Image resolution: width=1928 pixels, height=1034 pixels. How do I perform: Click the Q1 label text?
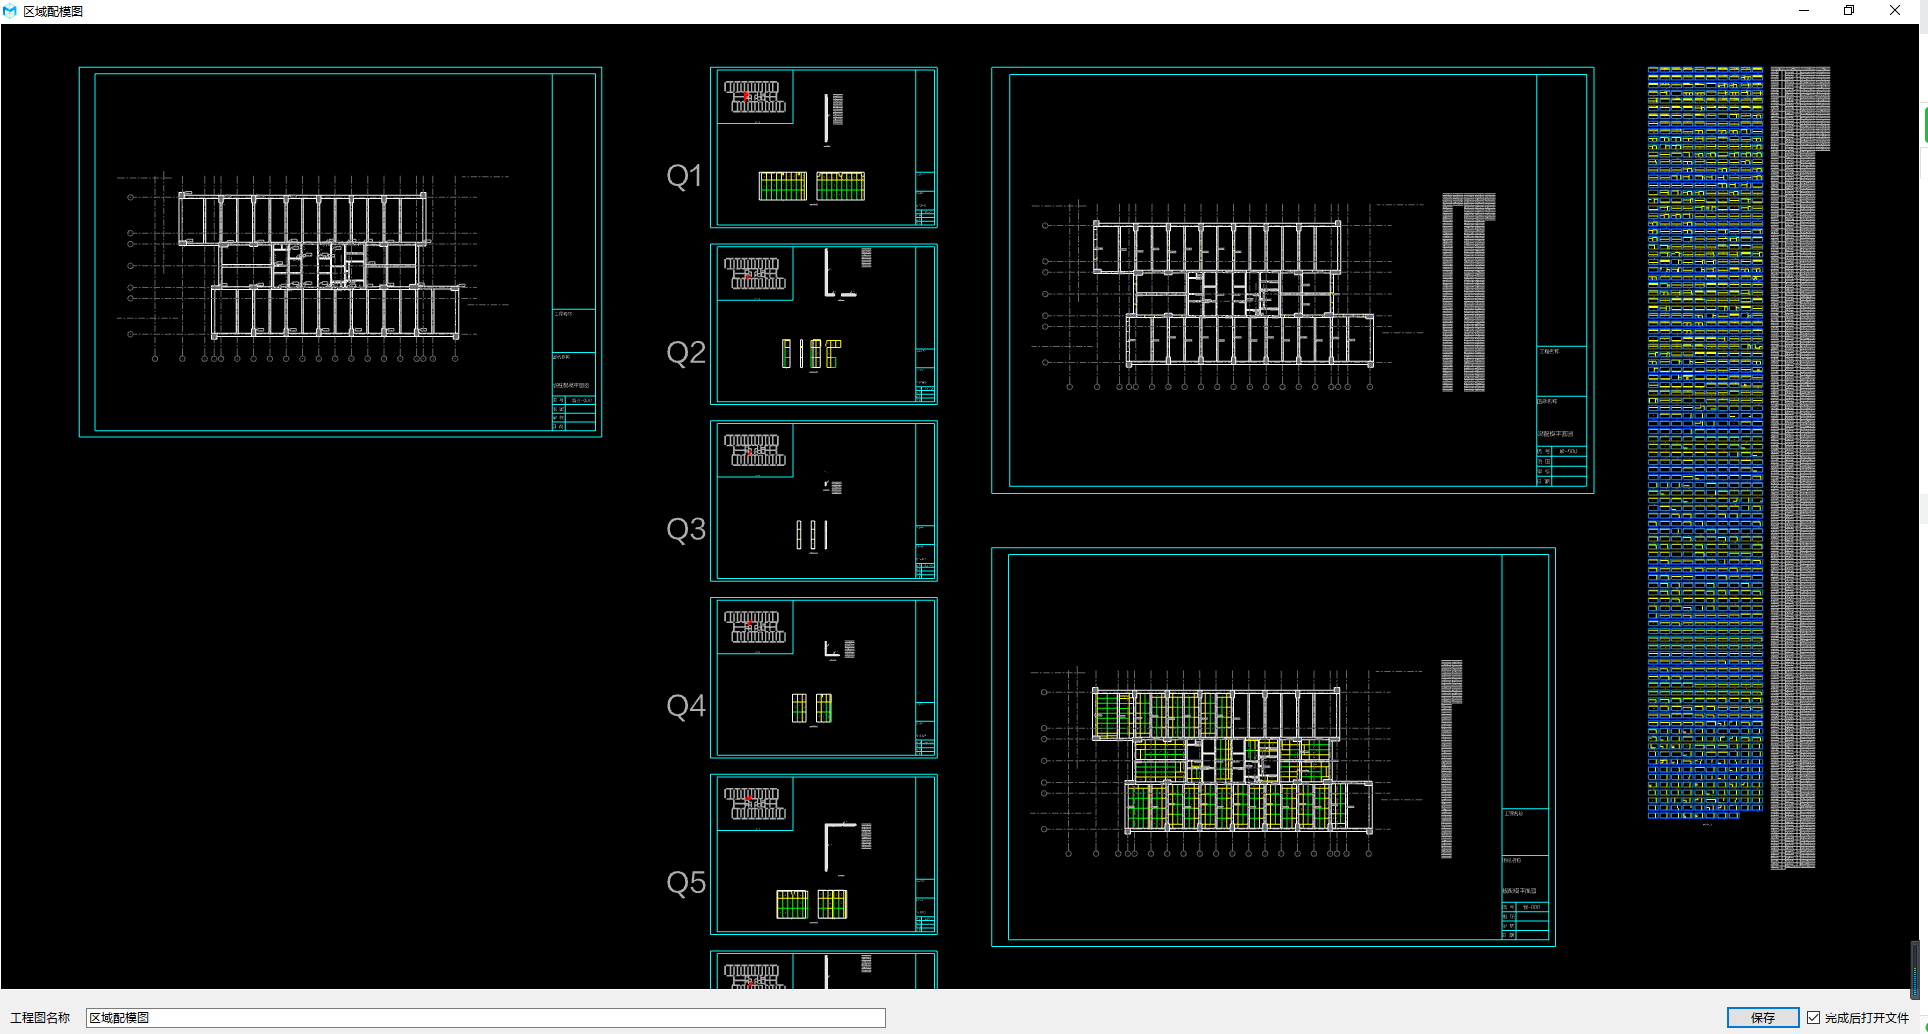[684, 176]
